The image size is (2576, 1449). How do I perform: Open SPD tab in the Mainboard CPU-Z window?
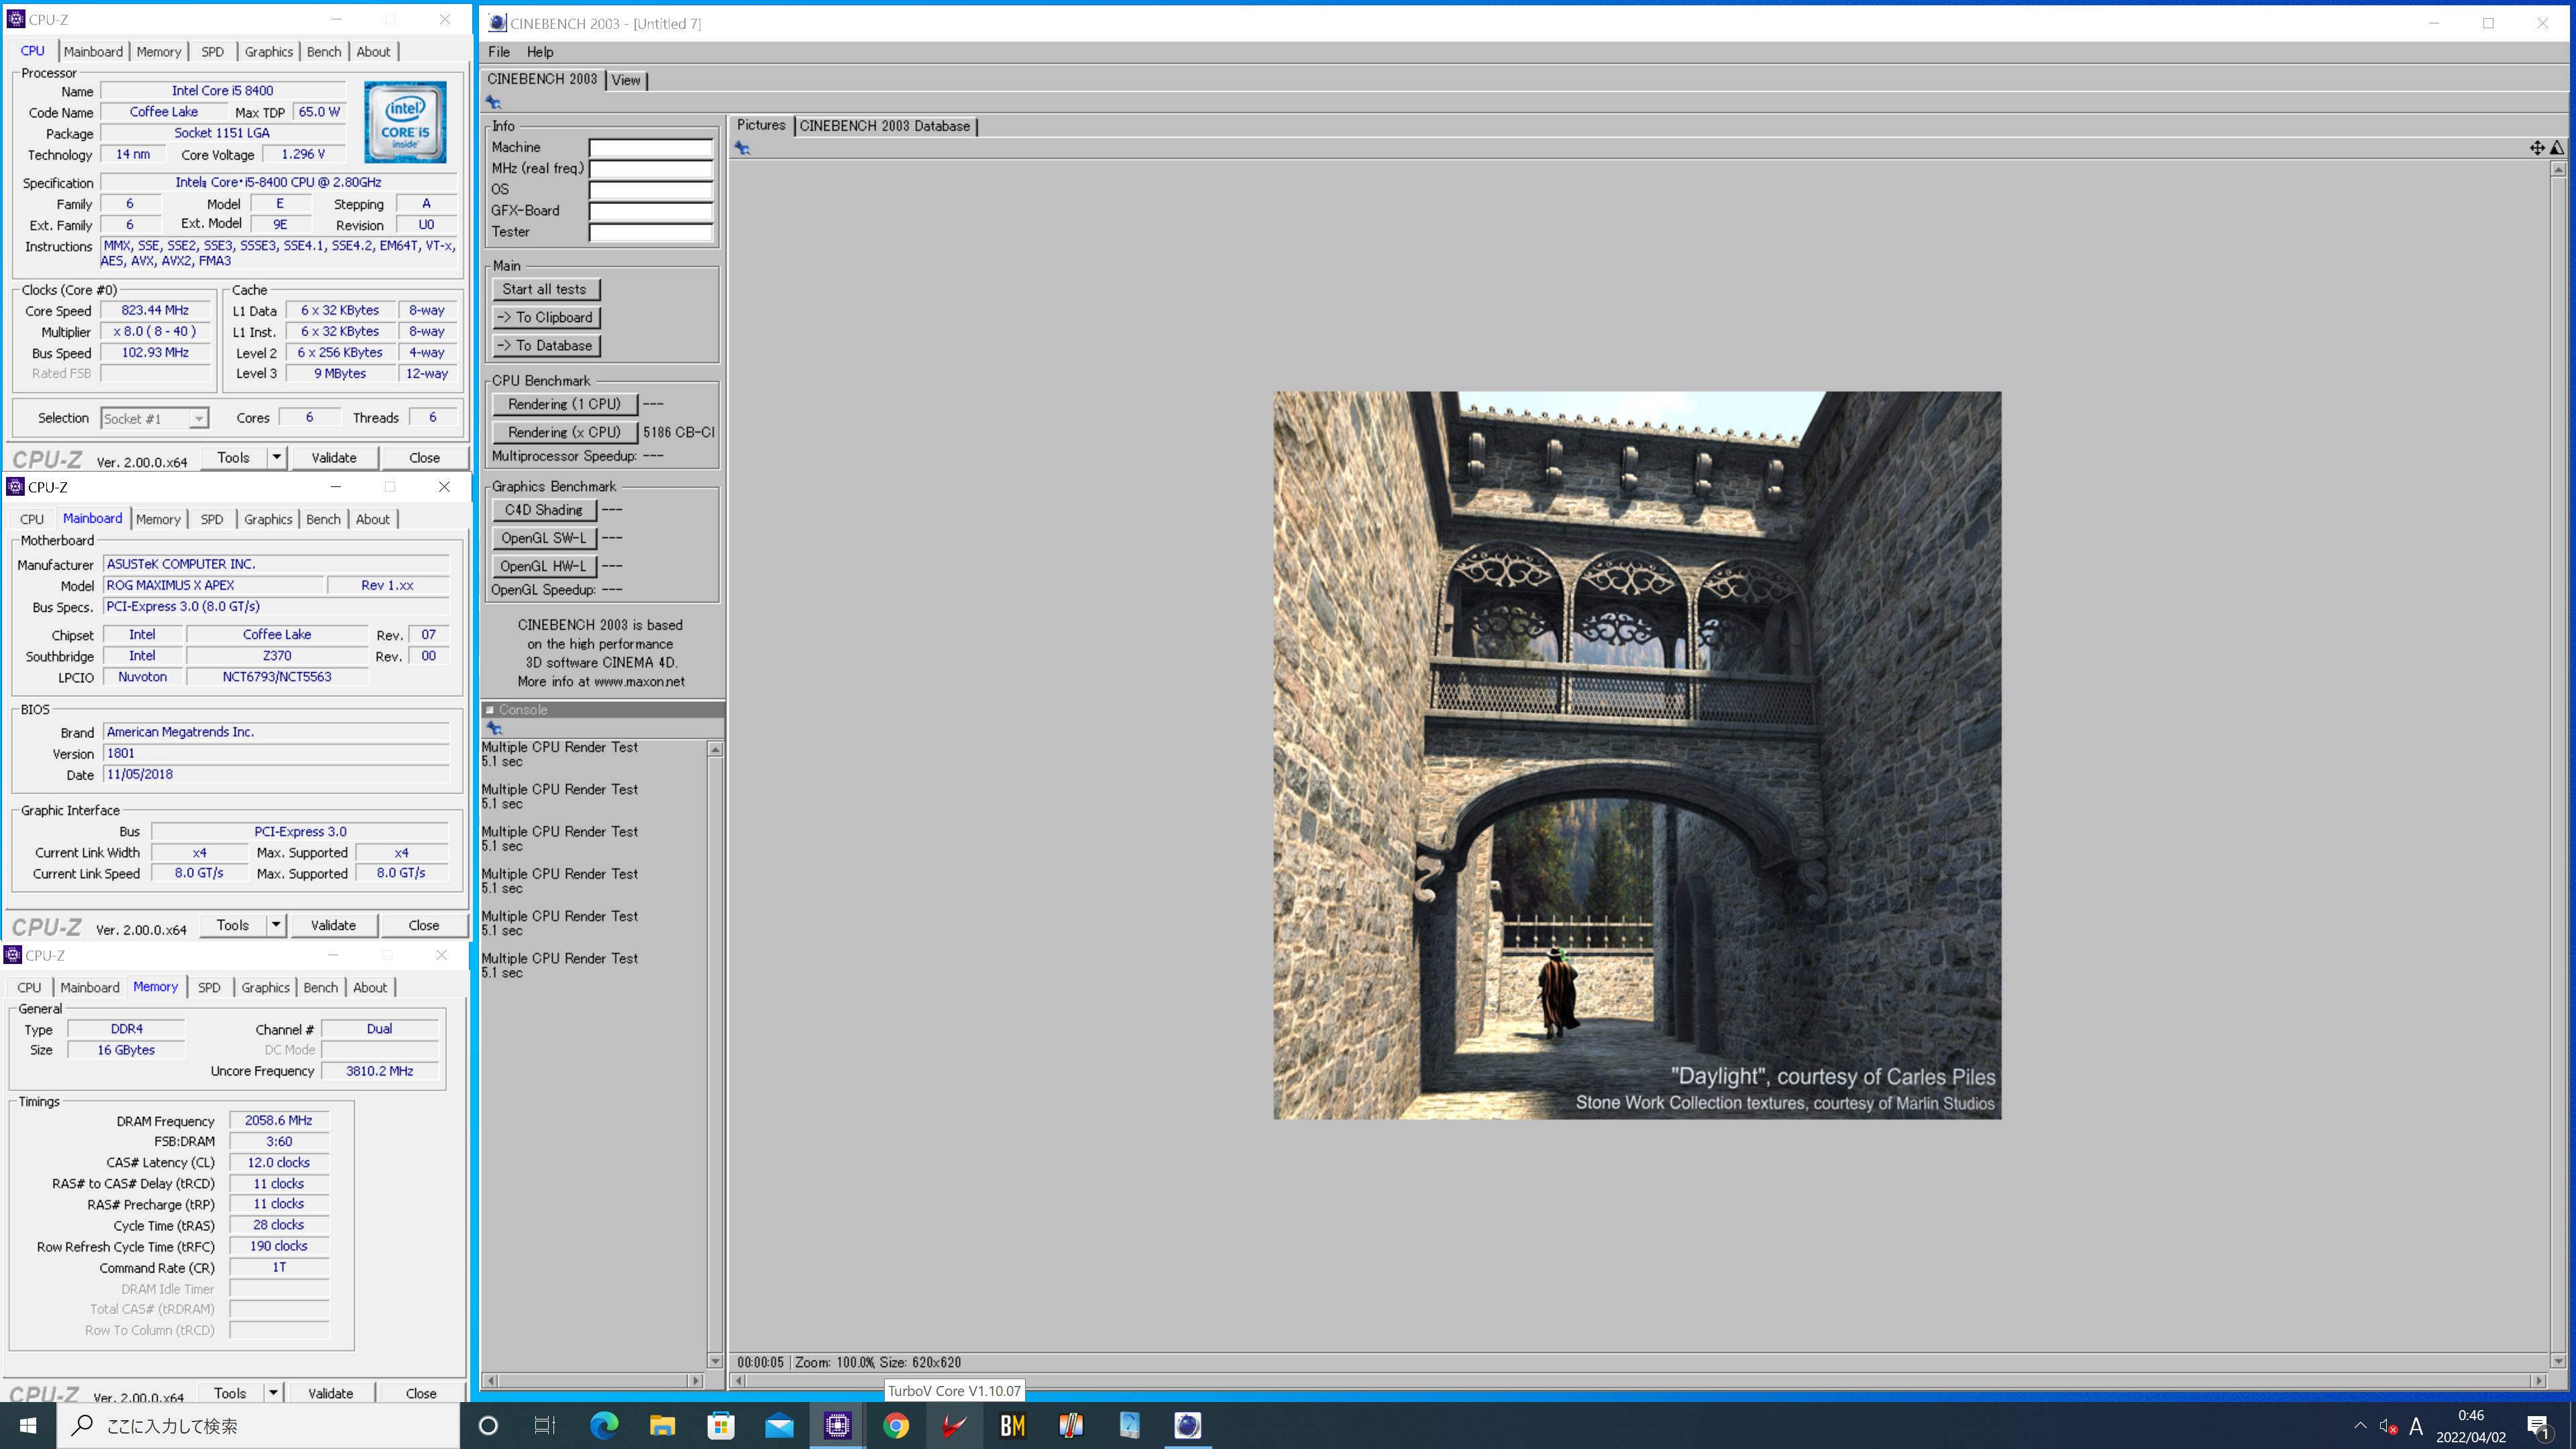(212, 519)
